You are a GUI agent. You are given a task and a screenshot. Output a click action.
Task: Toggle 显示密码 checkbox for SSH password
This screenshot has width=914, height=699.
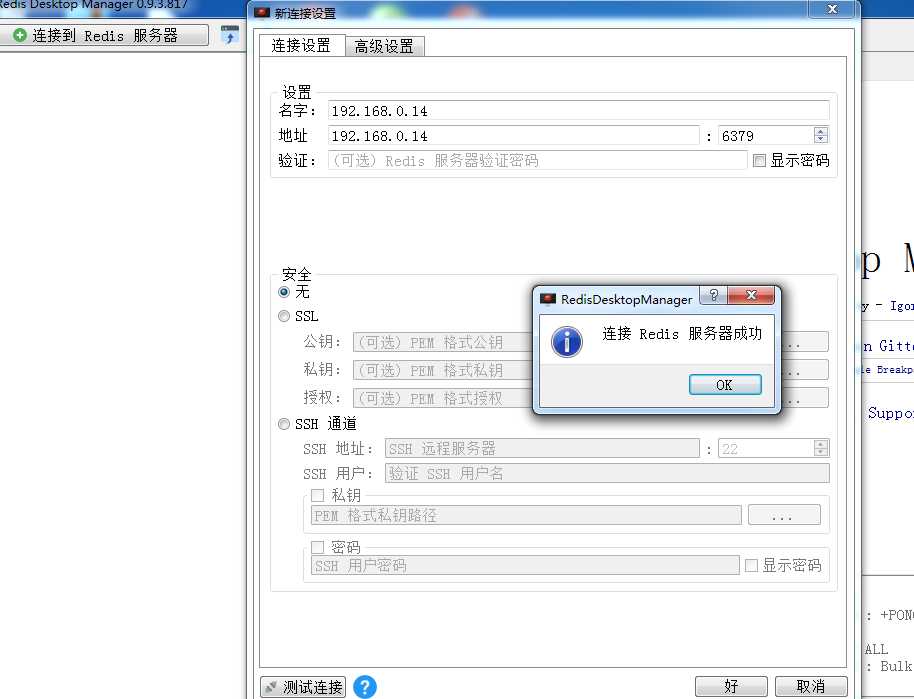[x=751, y=565]
